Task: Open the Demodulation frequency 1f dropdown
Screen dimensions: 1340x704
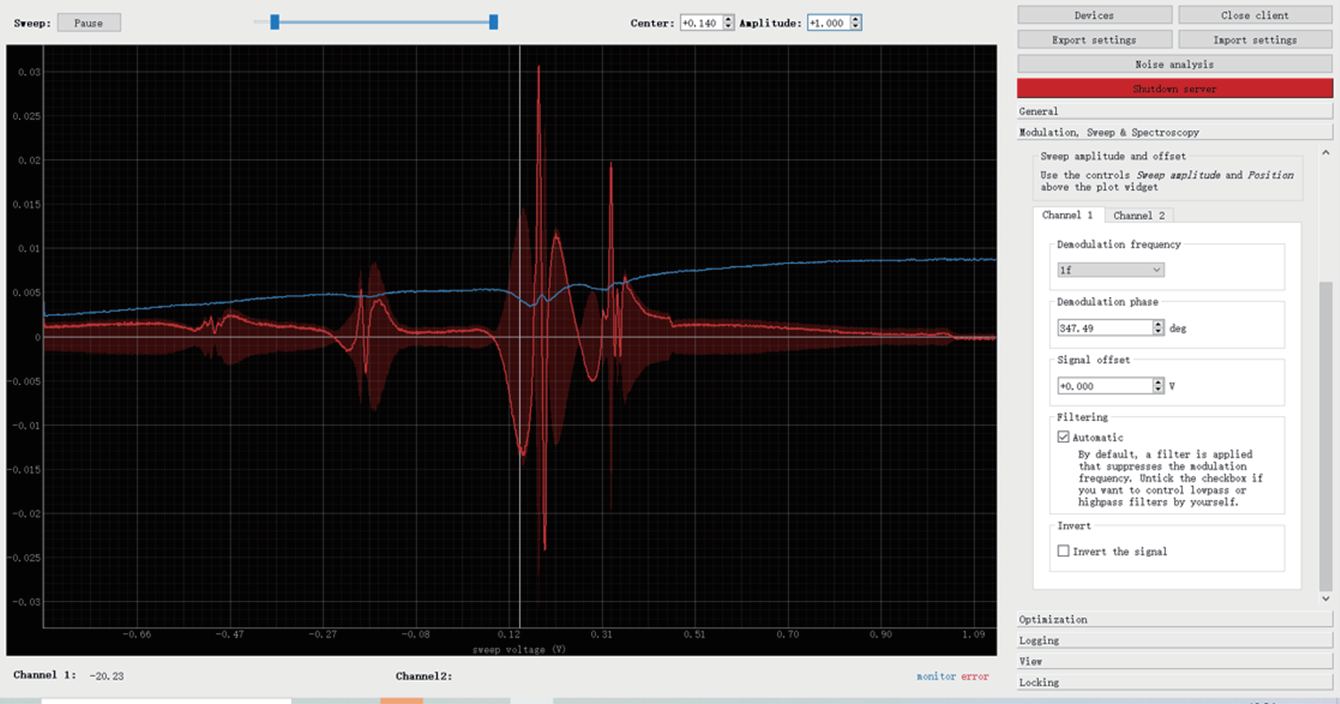Action: coord(1110,270)
